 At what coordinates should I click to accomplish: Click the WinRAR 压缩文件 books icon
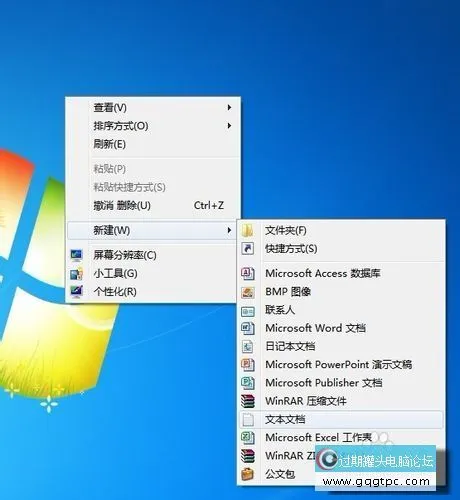pos(248,401)
